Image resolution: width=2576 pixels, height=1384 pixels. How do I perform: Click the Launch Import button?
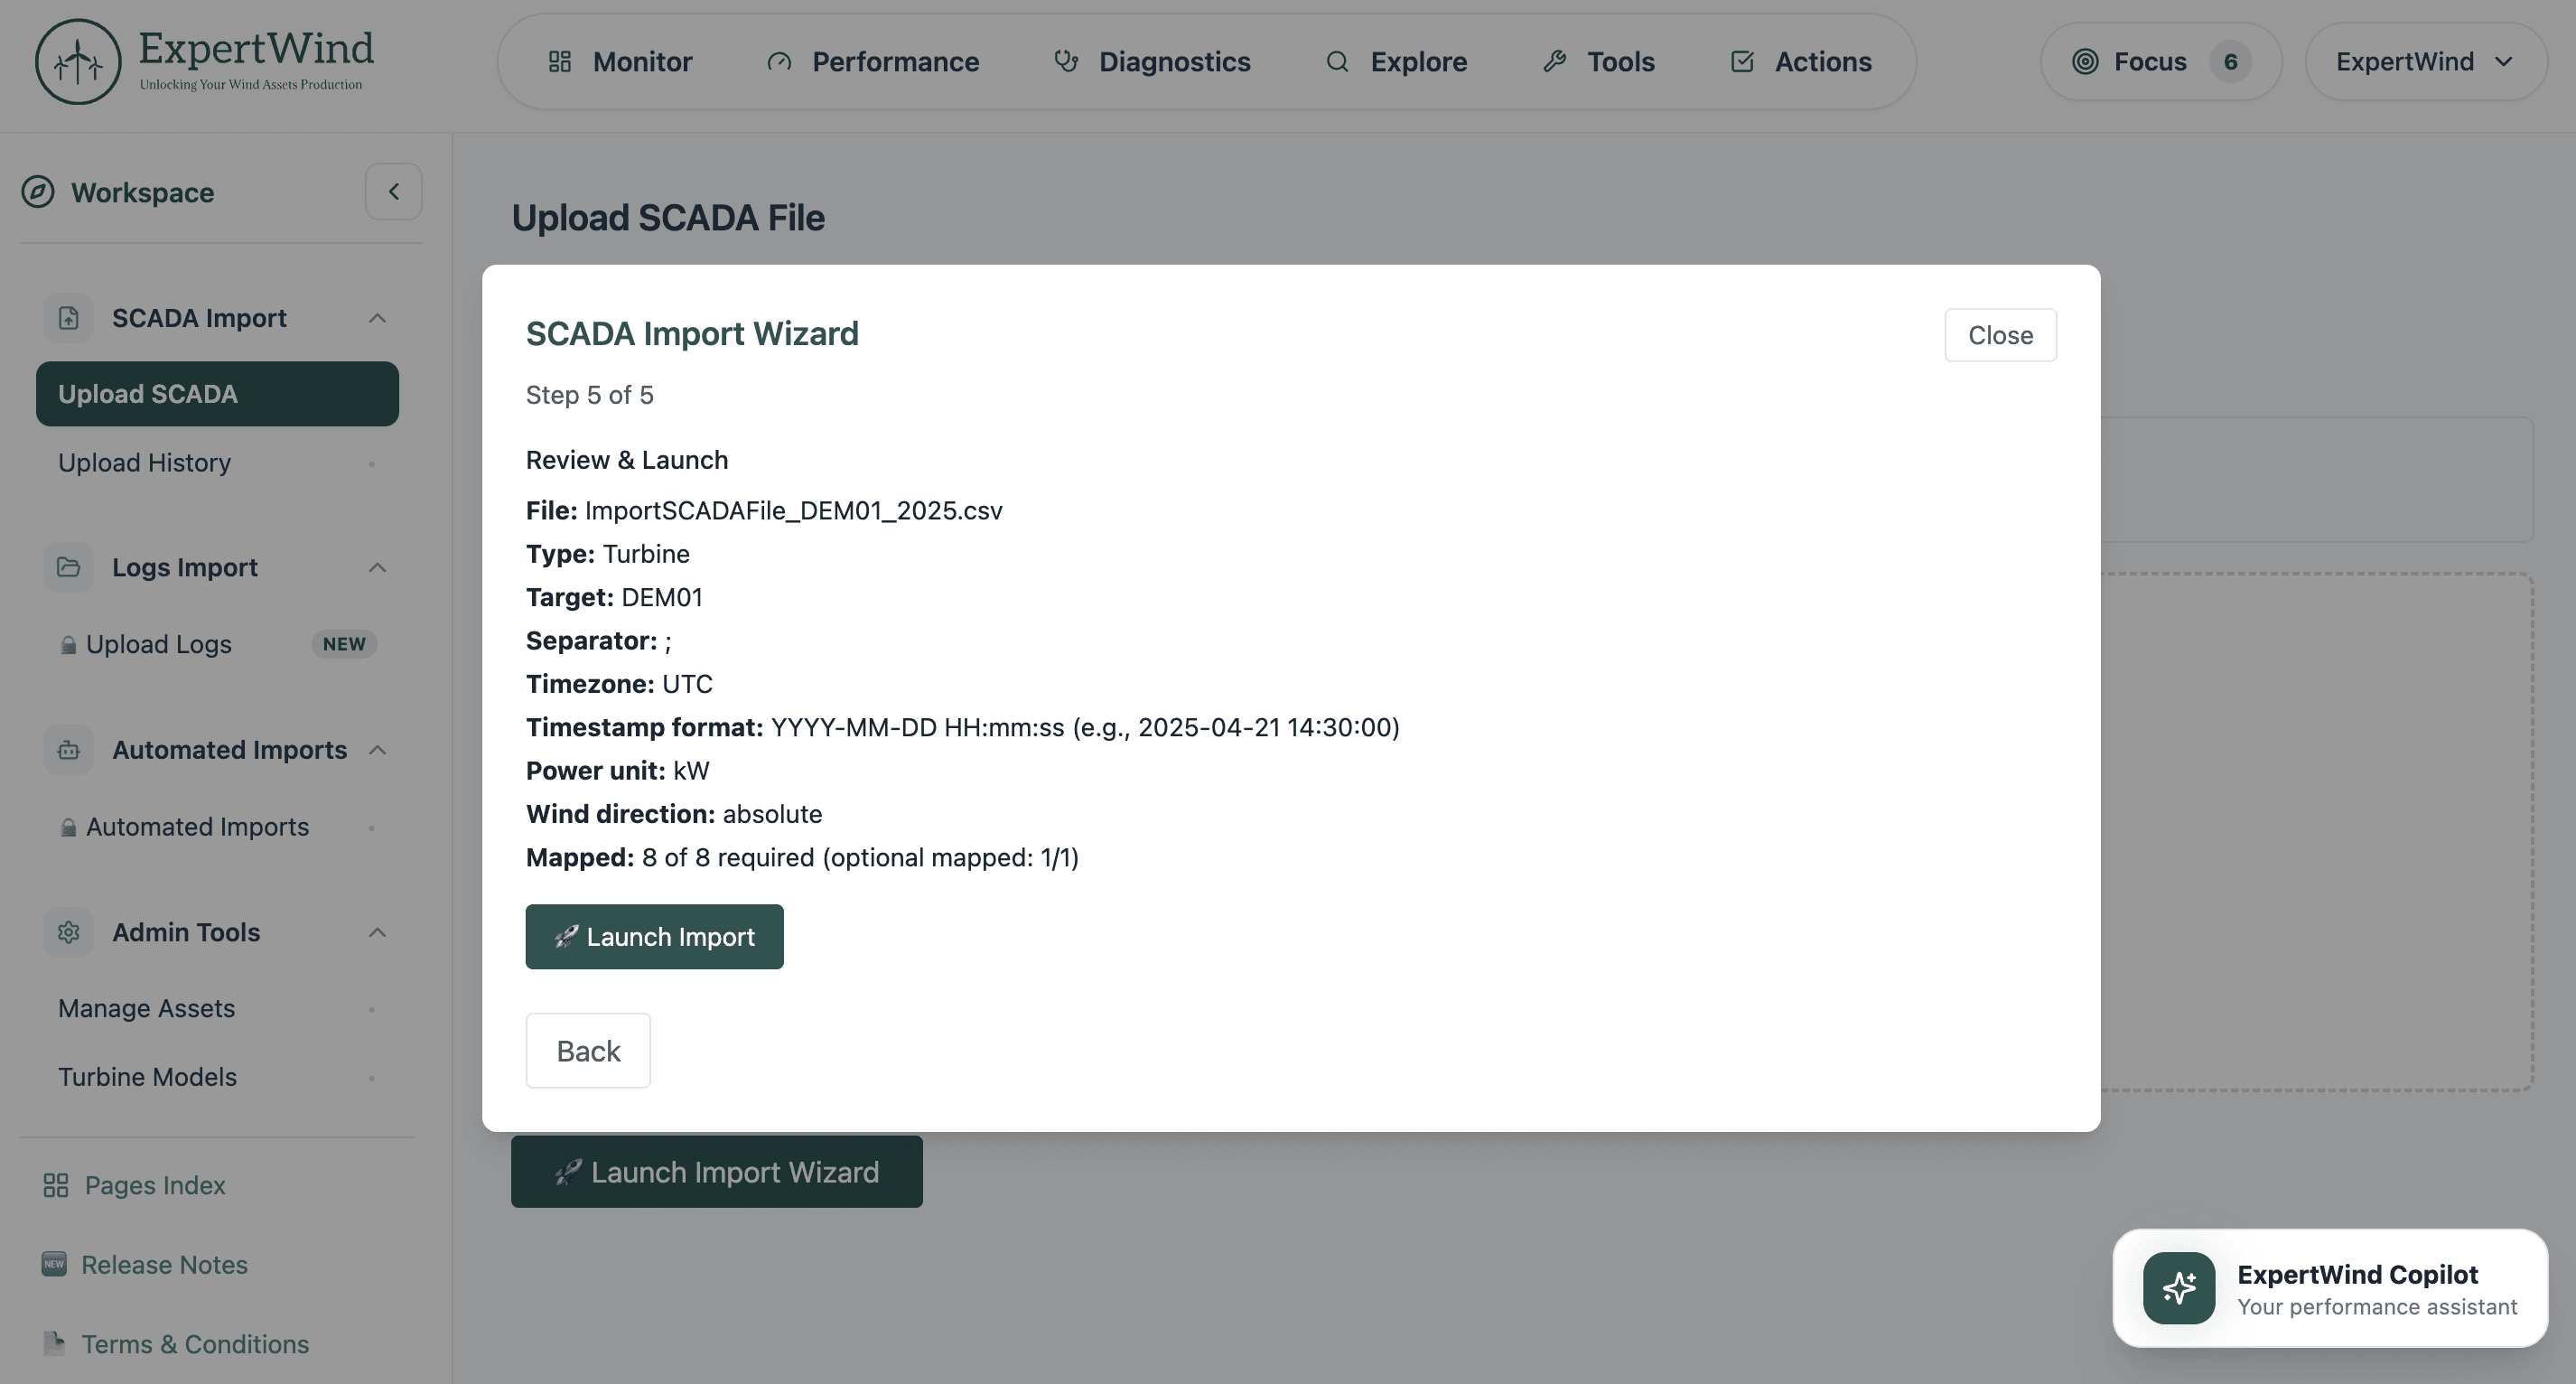click(x=654, y=937)
